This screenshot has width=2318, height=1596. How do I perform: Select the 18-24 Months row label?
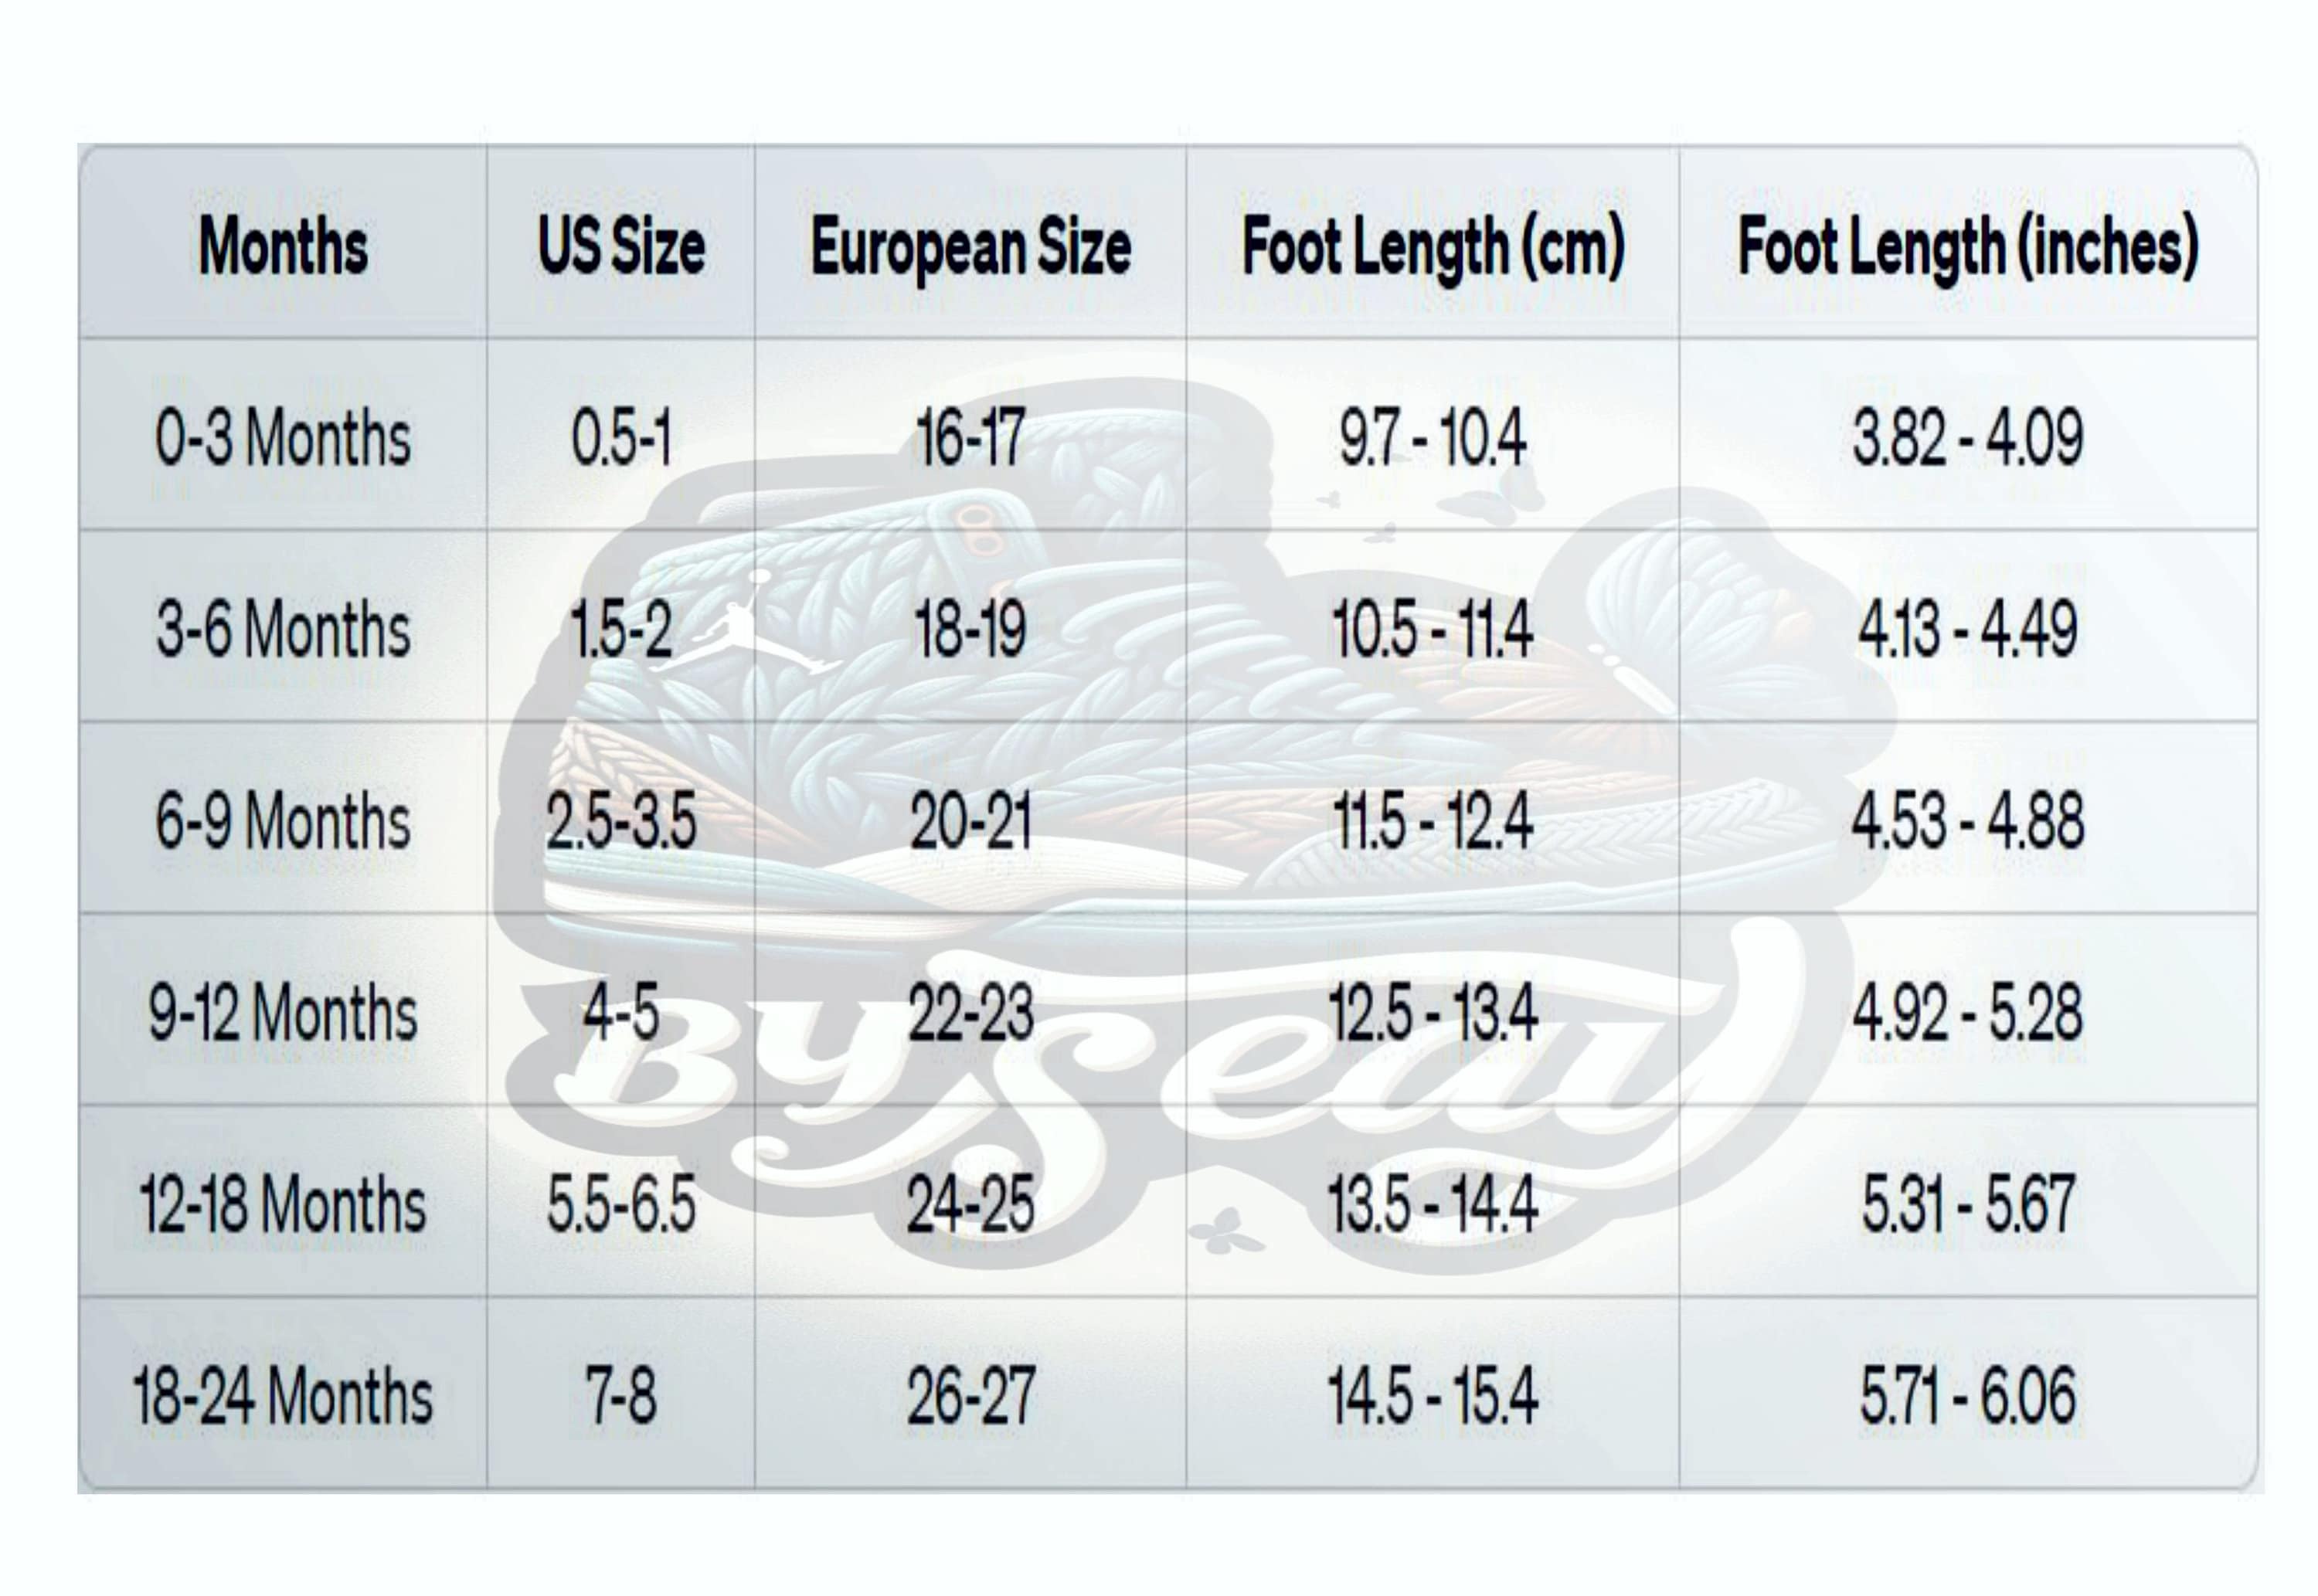pyautogui.click(x=283, y=1396)
